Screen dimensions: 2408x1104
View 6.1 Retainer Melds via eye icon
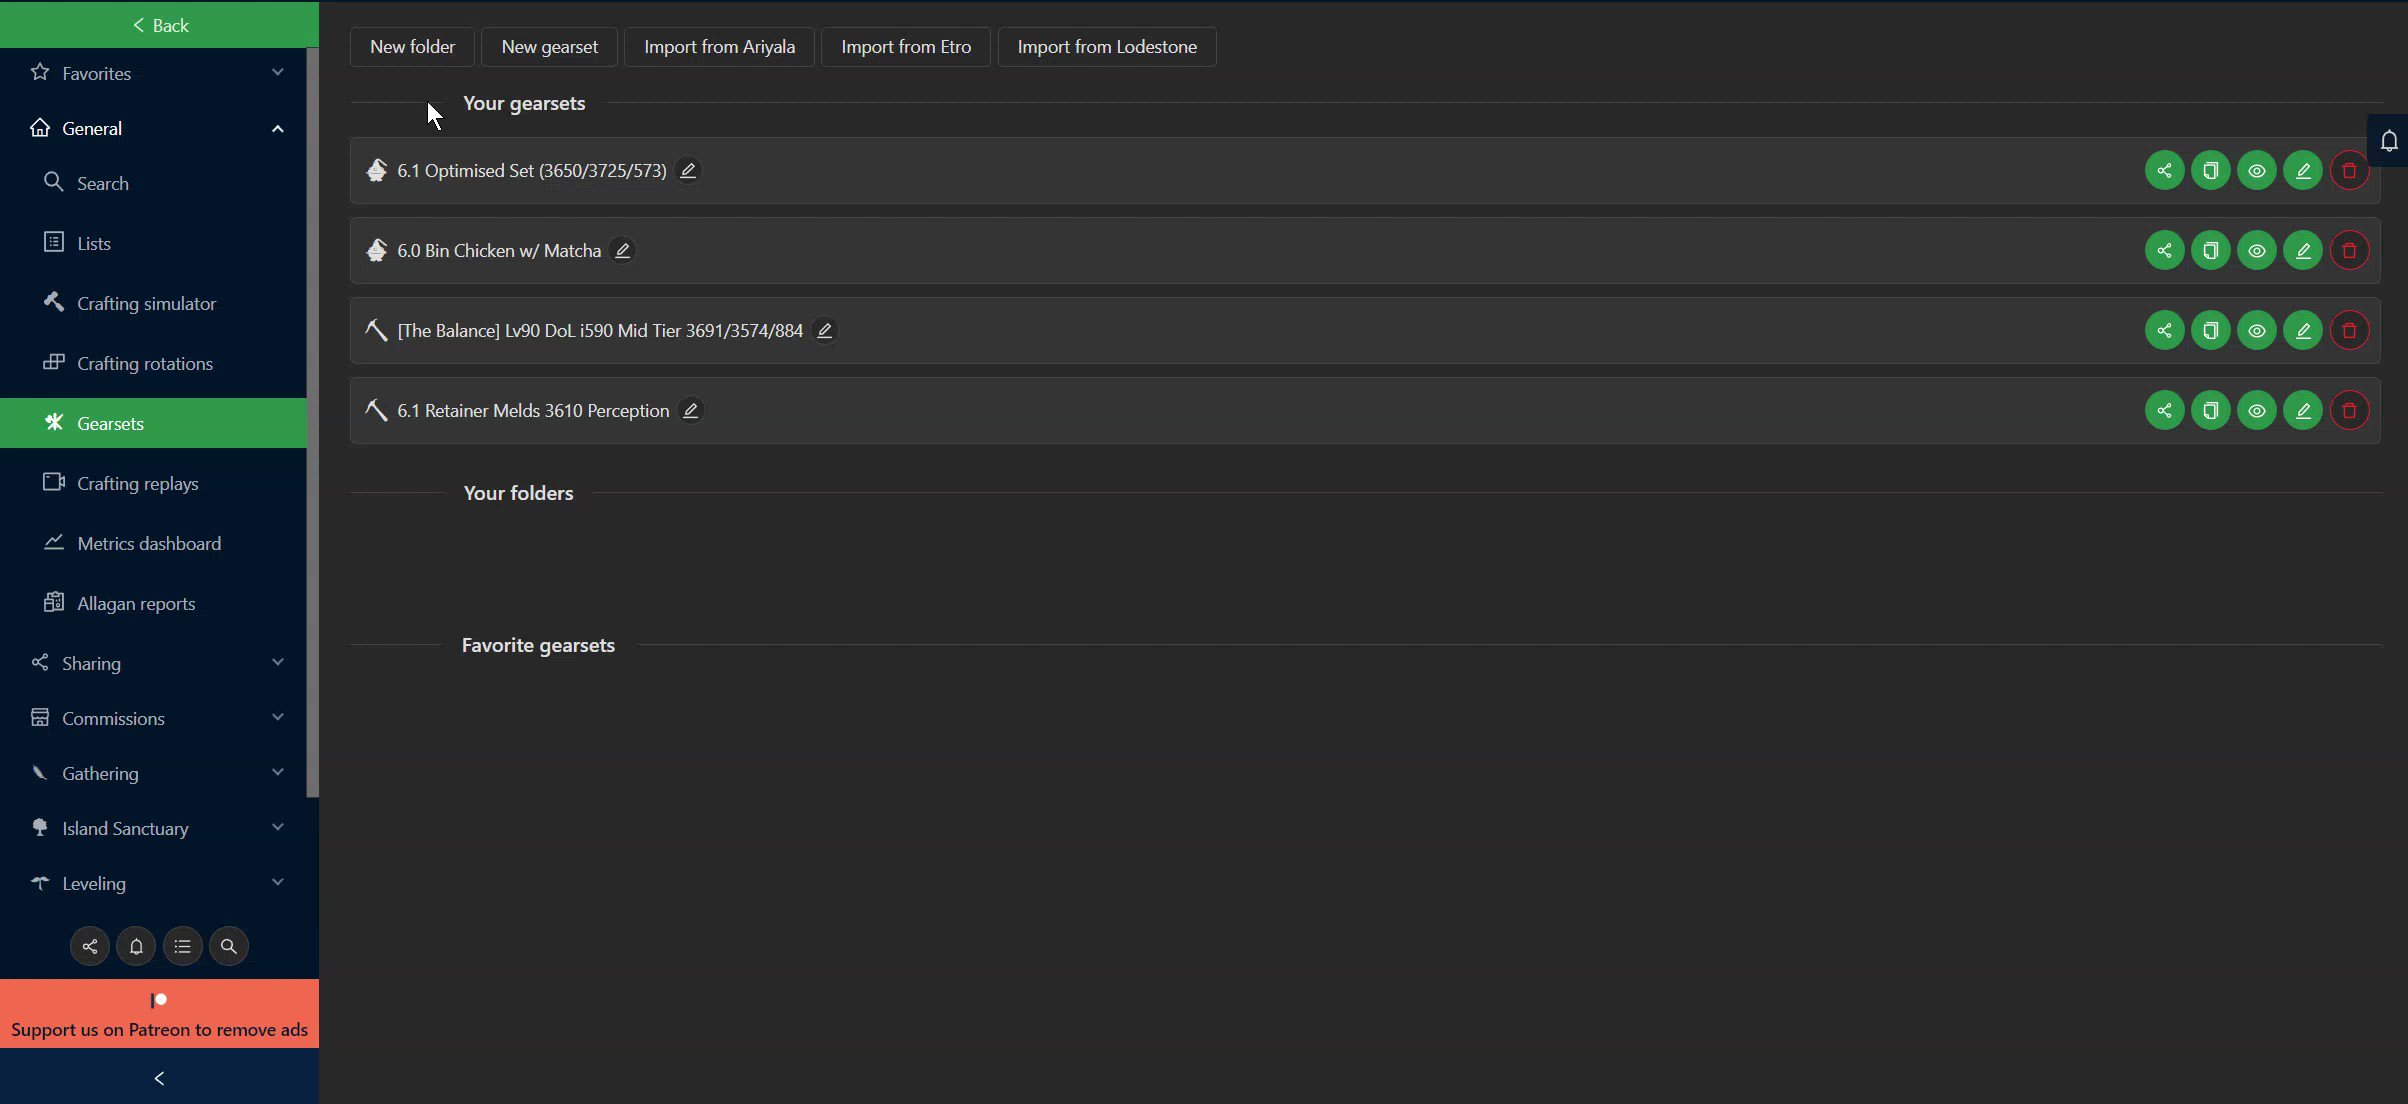pyautogui.click(x=2256, y=411)
